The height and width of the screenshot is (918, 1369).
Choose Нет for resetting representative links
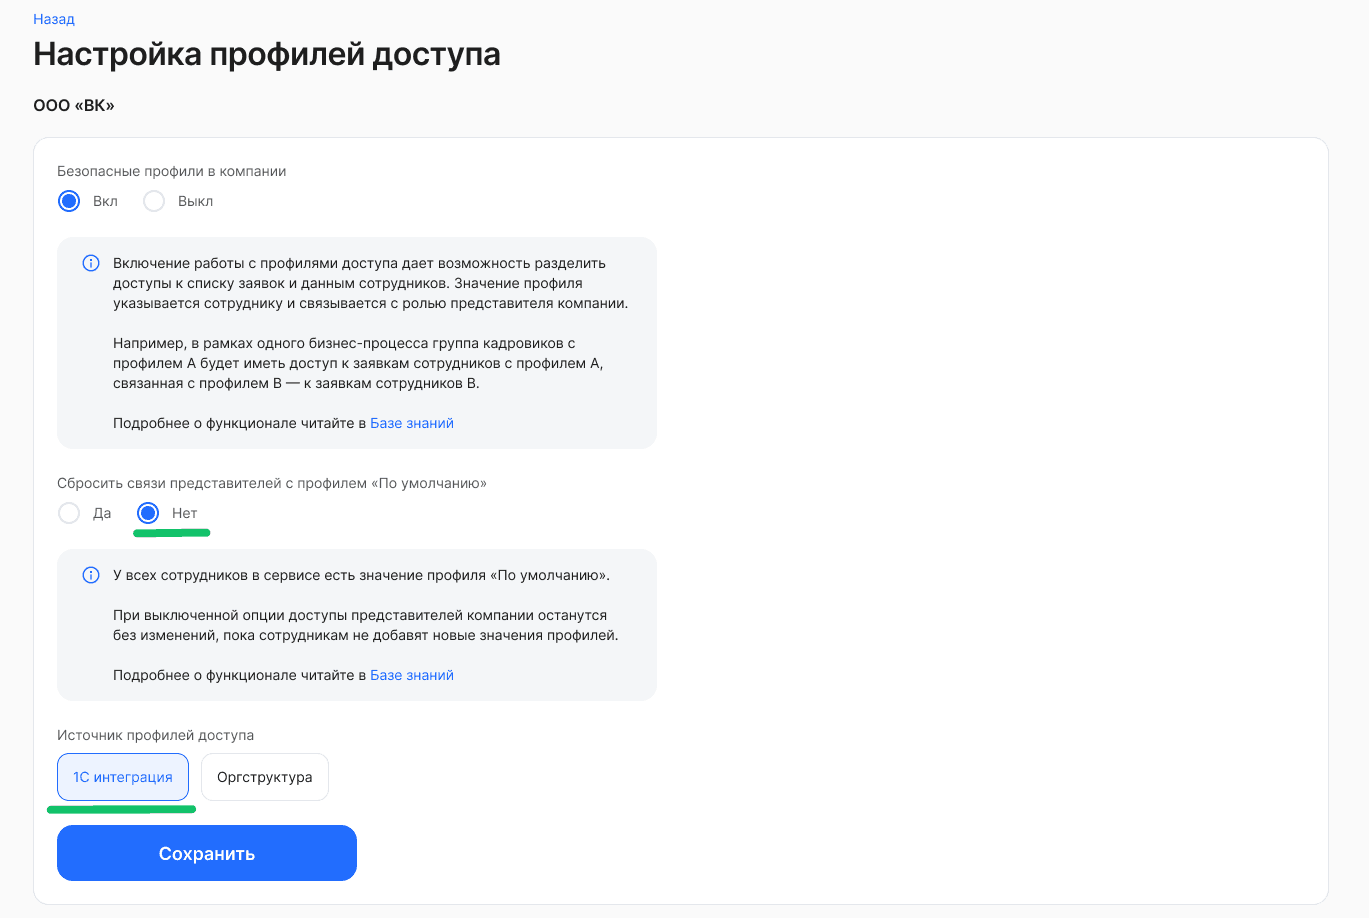pyautogui.click(x=147, y=512)
